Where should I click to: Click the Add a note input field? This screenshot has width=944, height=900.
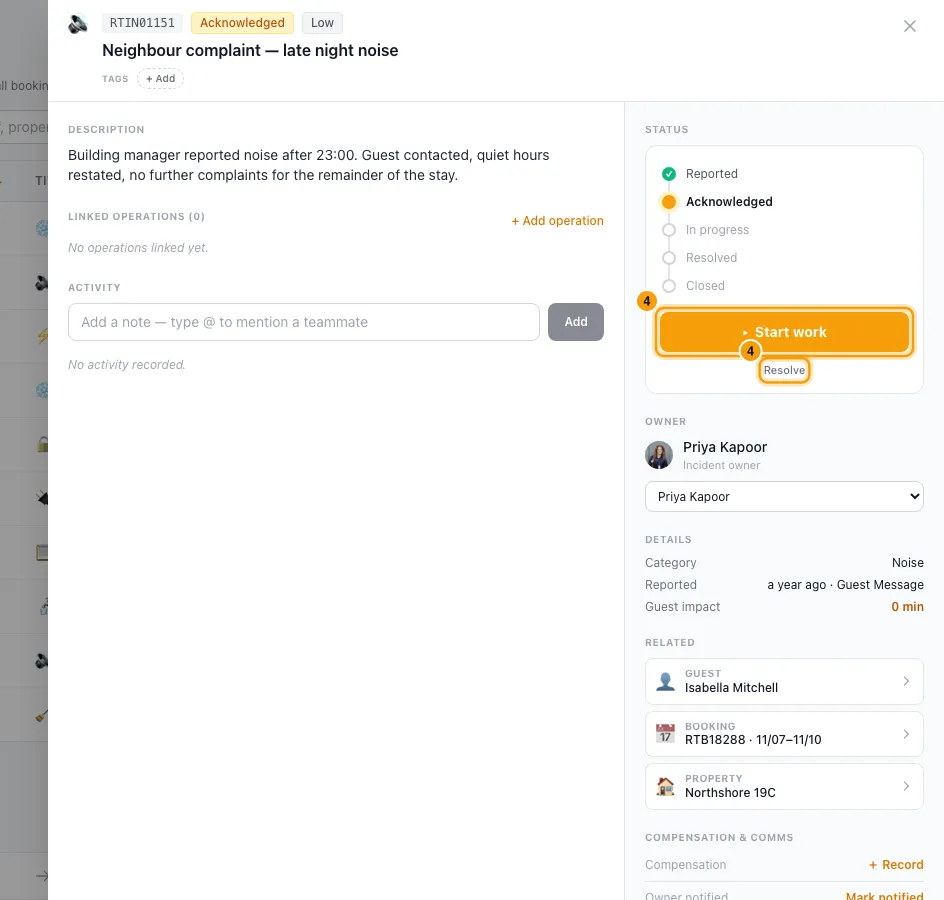pos(303,322)
